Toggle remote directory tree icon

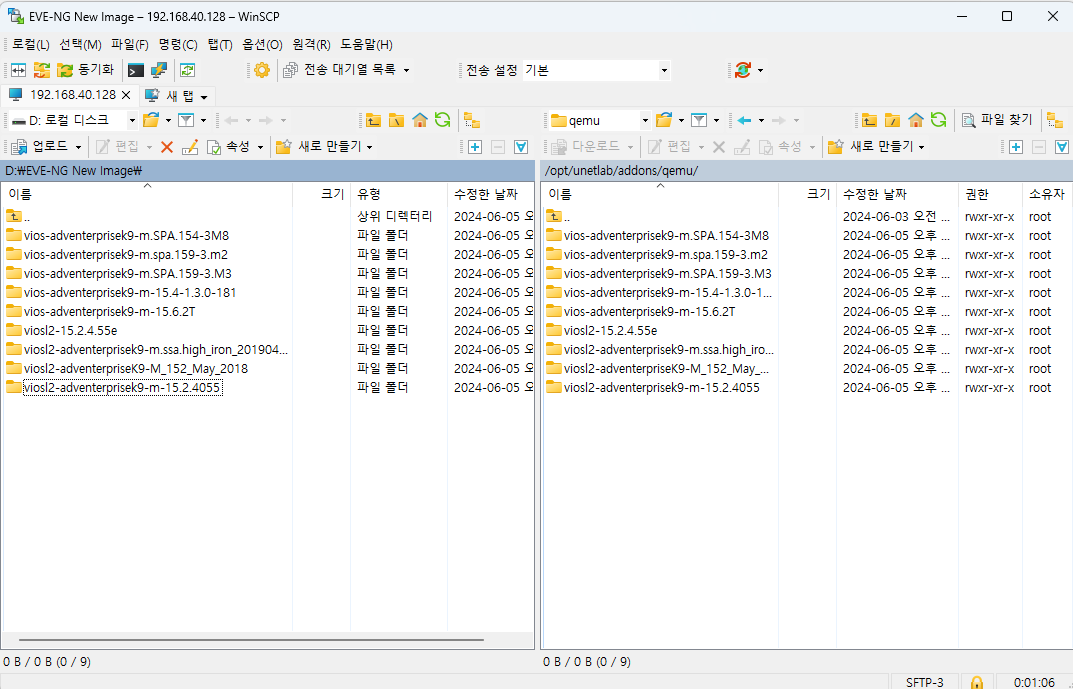click(x=1055, y=120)
